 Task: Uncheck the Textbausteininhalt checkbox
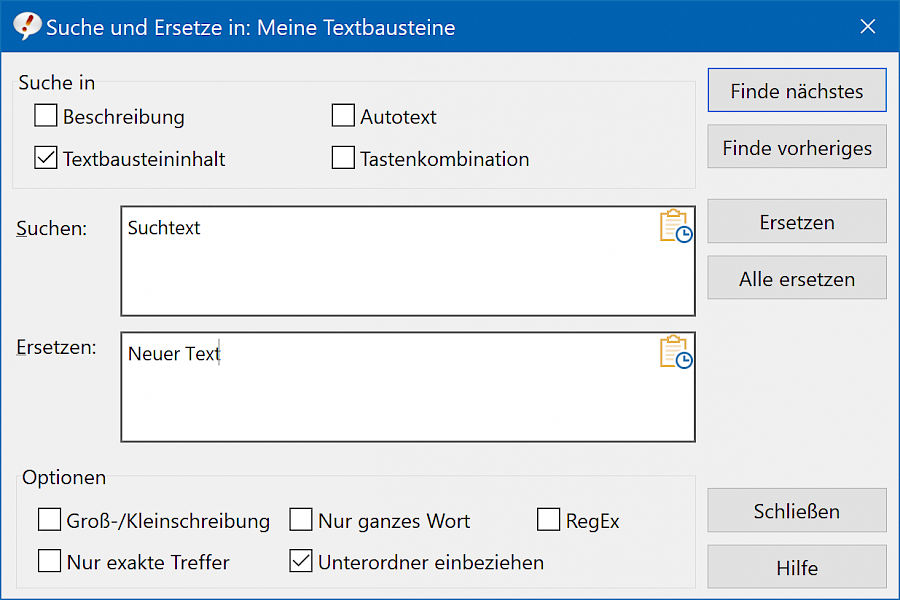(x=46, y=158)
